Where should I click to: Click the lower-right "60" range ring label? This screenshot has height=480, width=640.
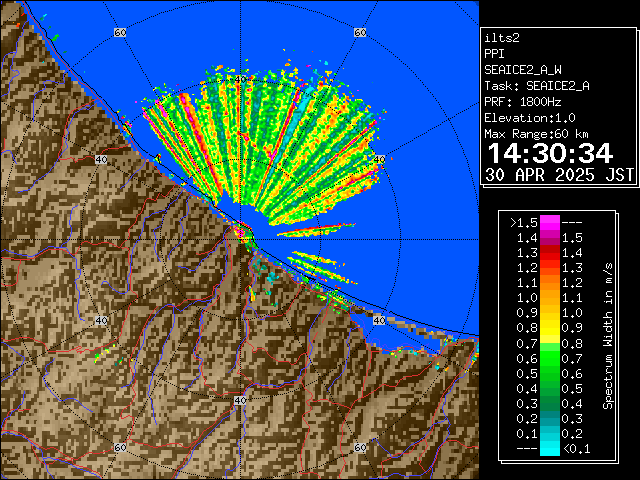pos(360,447)
